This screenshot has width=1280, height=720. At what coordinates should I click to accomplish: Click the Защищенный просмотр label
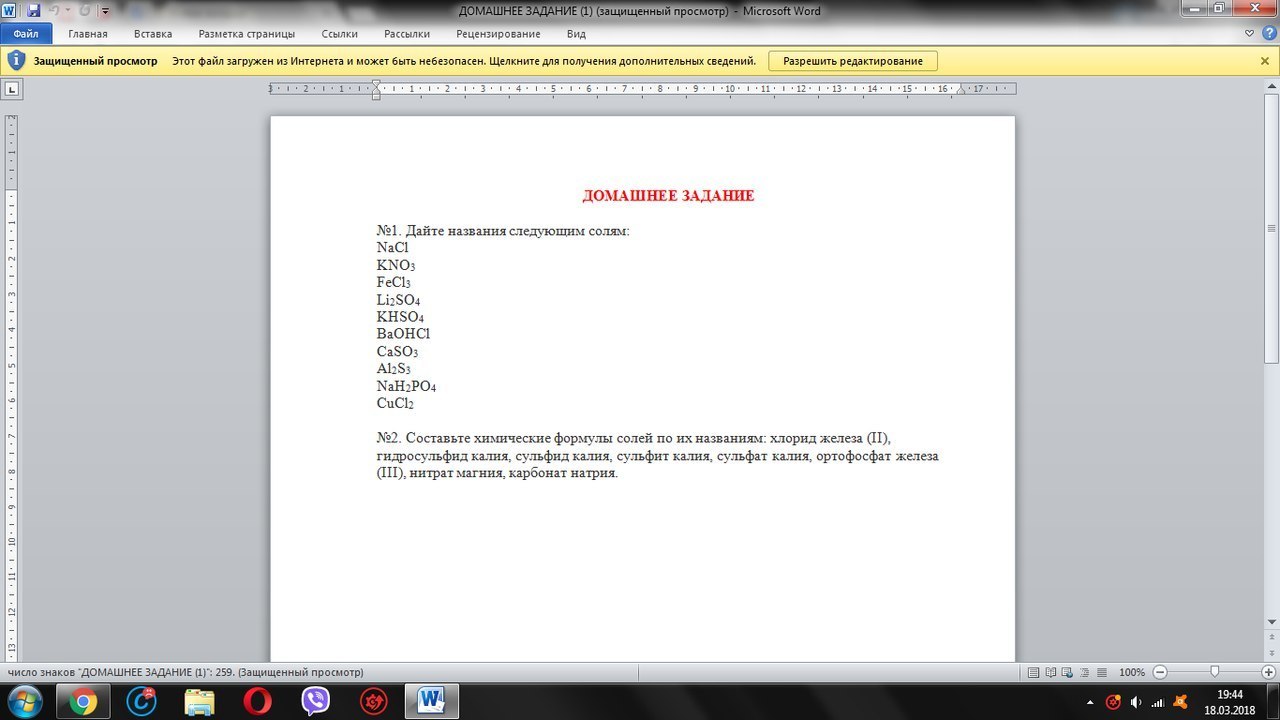coord(95,61)
